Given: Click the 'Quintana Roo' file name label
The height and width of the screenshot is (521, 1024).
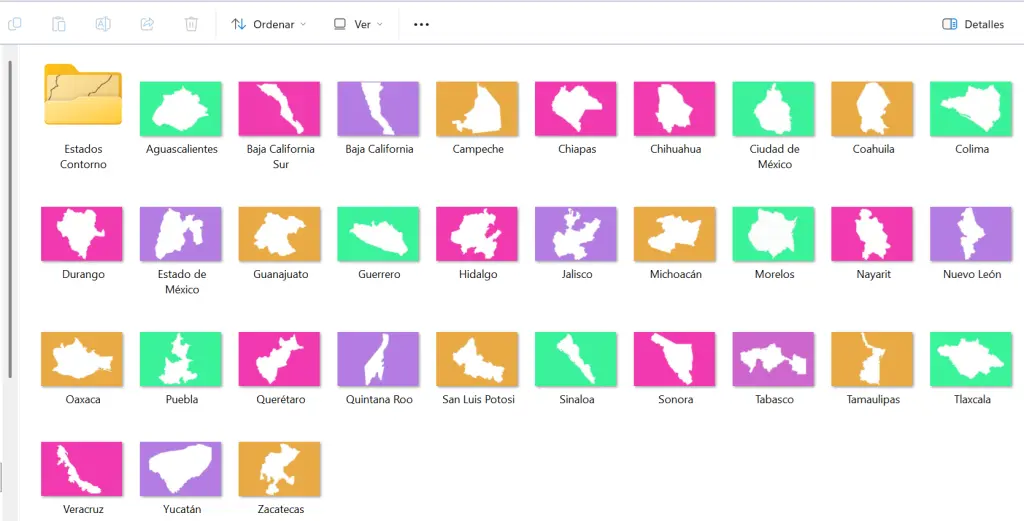Looking at the screenshot, I should [379, 400].
